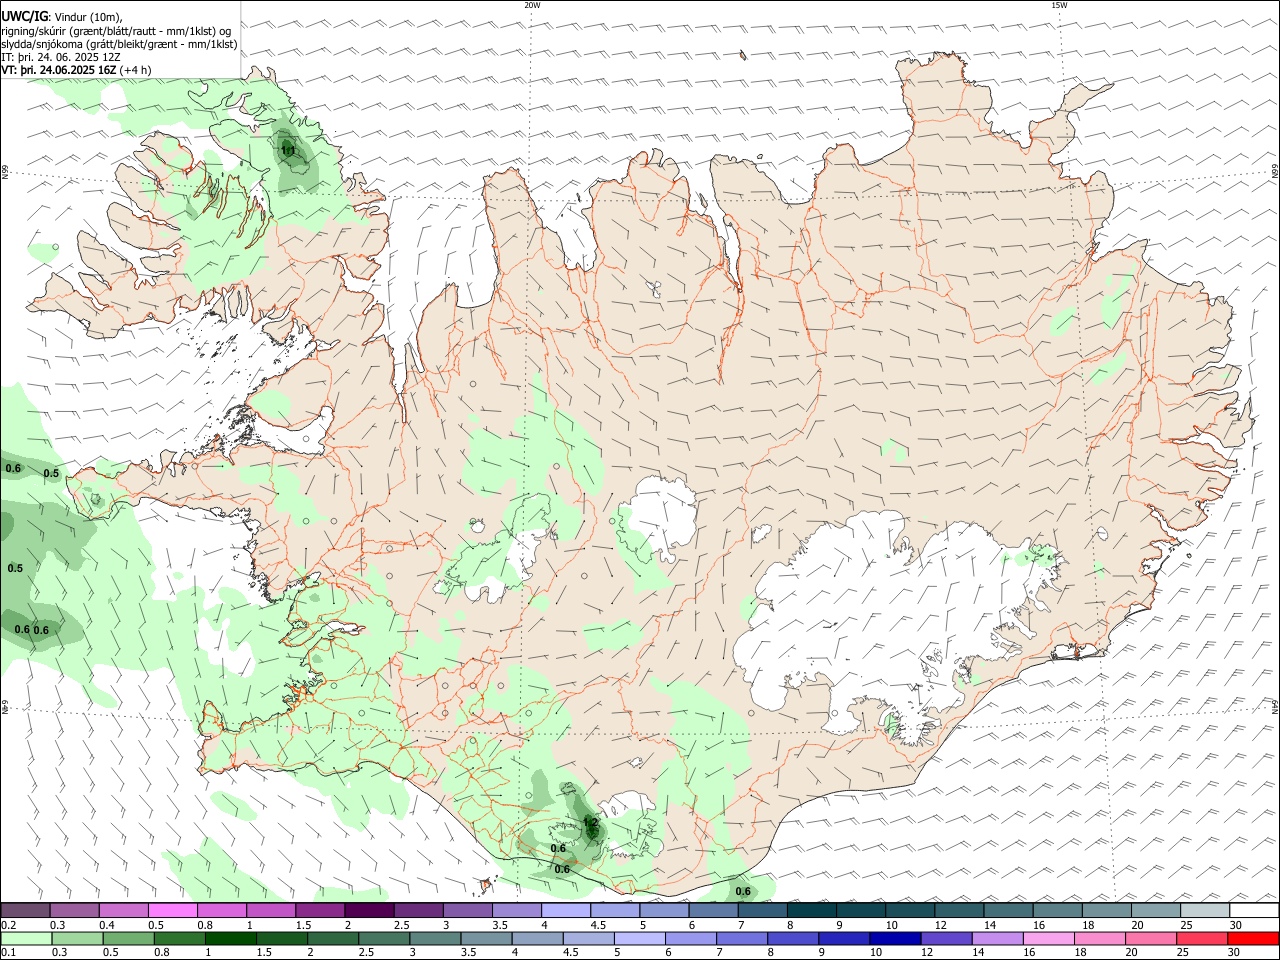Select the bright pink 0.5 snow legend swatch
The height and width of the screenshot is (960, 1280).
tap(174, 911)
